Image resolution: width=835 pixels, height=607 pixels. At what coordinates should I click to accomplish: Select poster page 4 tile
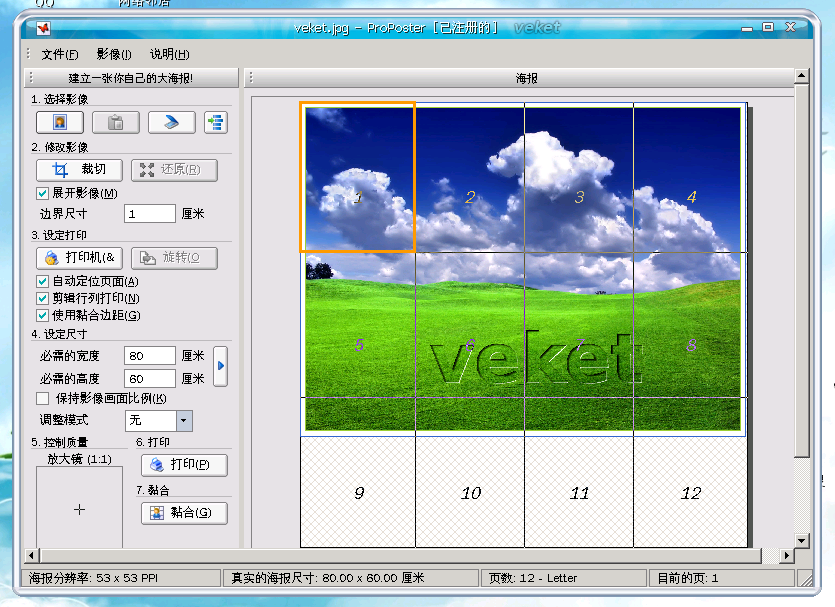click(690, 177)
